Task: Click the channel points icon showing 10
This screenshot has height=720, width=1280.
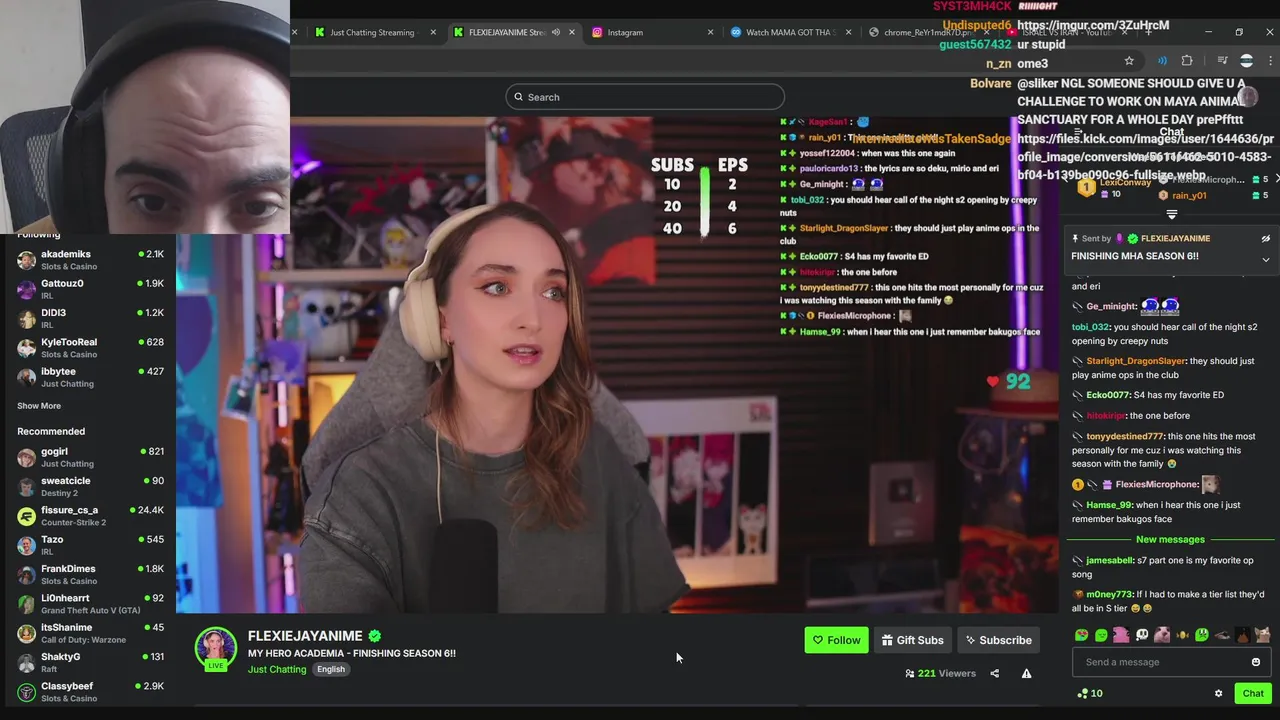Action: pyautogui.click(x=1089, y=693)
